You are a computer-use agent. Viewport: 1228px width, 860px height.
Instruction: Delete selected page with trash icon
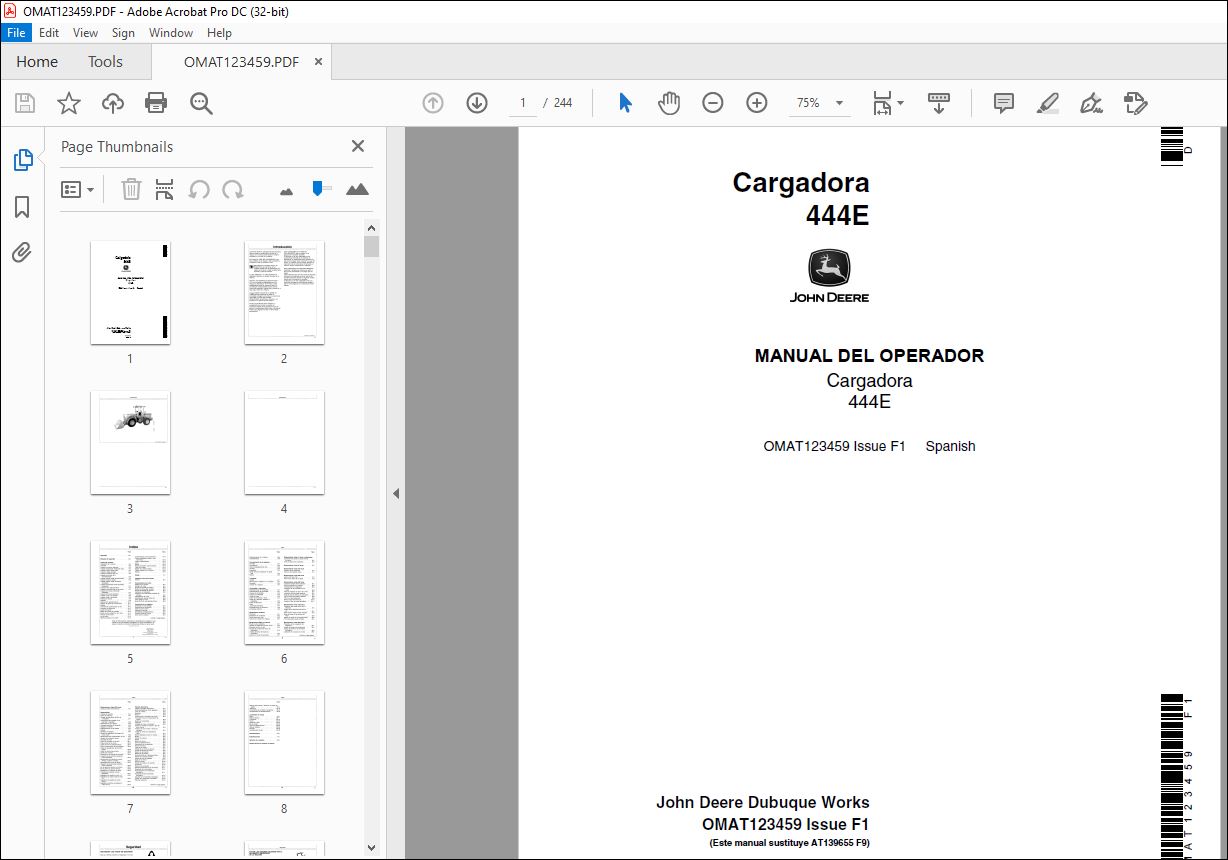[132, 189]
